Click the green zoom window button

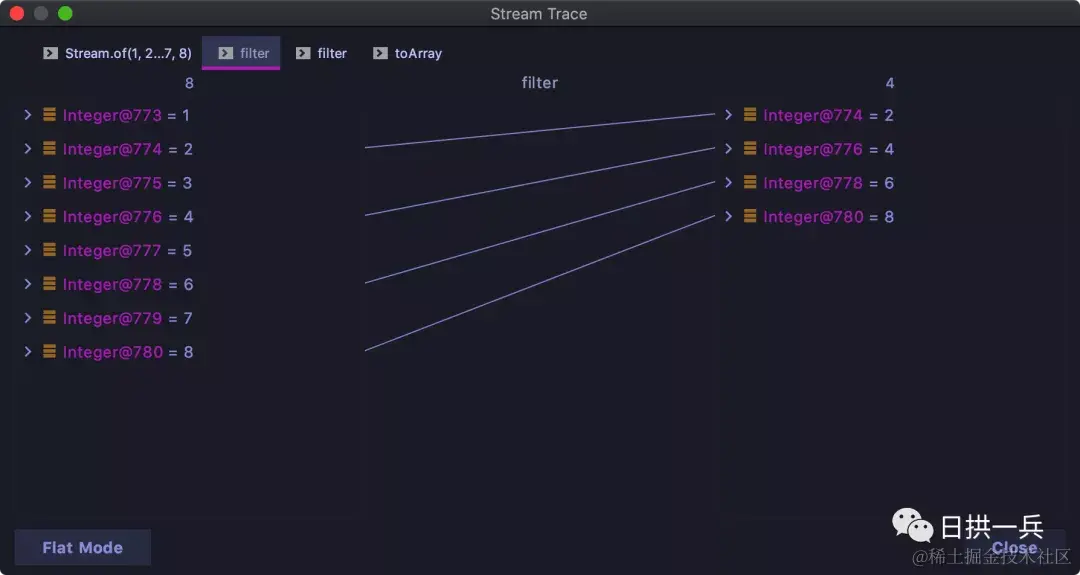click(x=65, y=13)
